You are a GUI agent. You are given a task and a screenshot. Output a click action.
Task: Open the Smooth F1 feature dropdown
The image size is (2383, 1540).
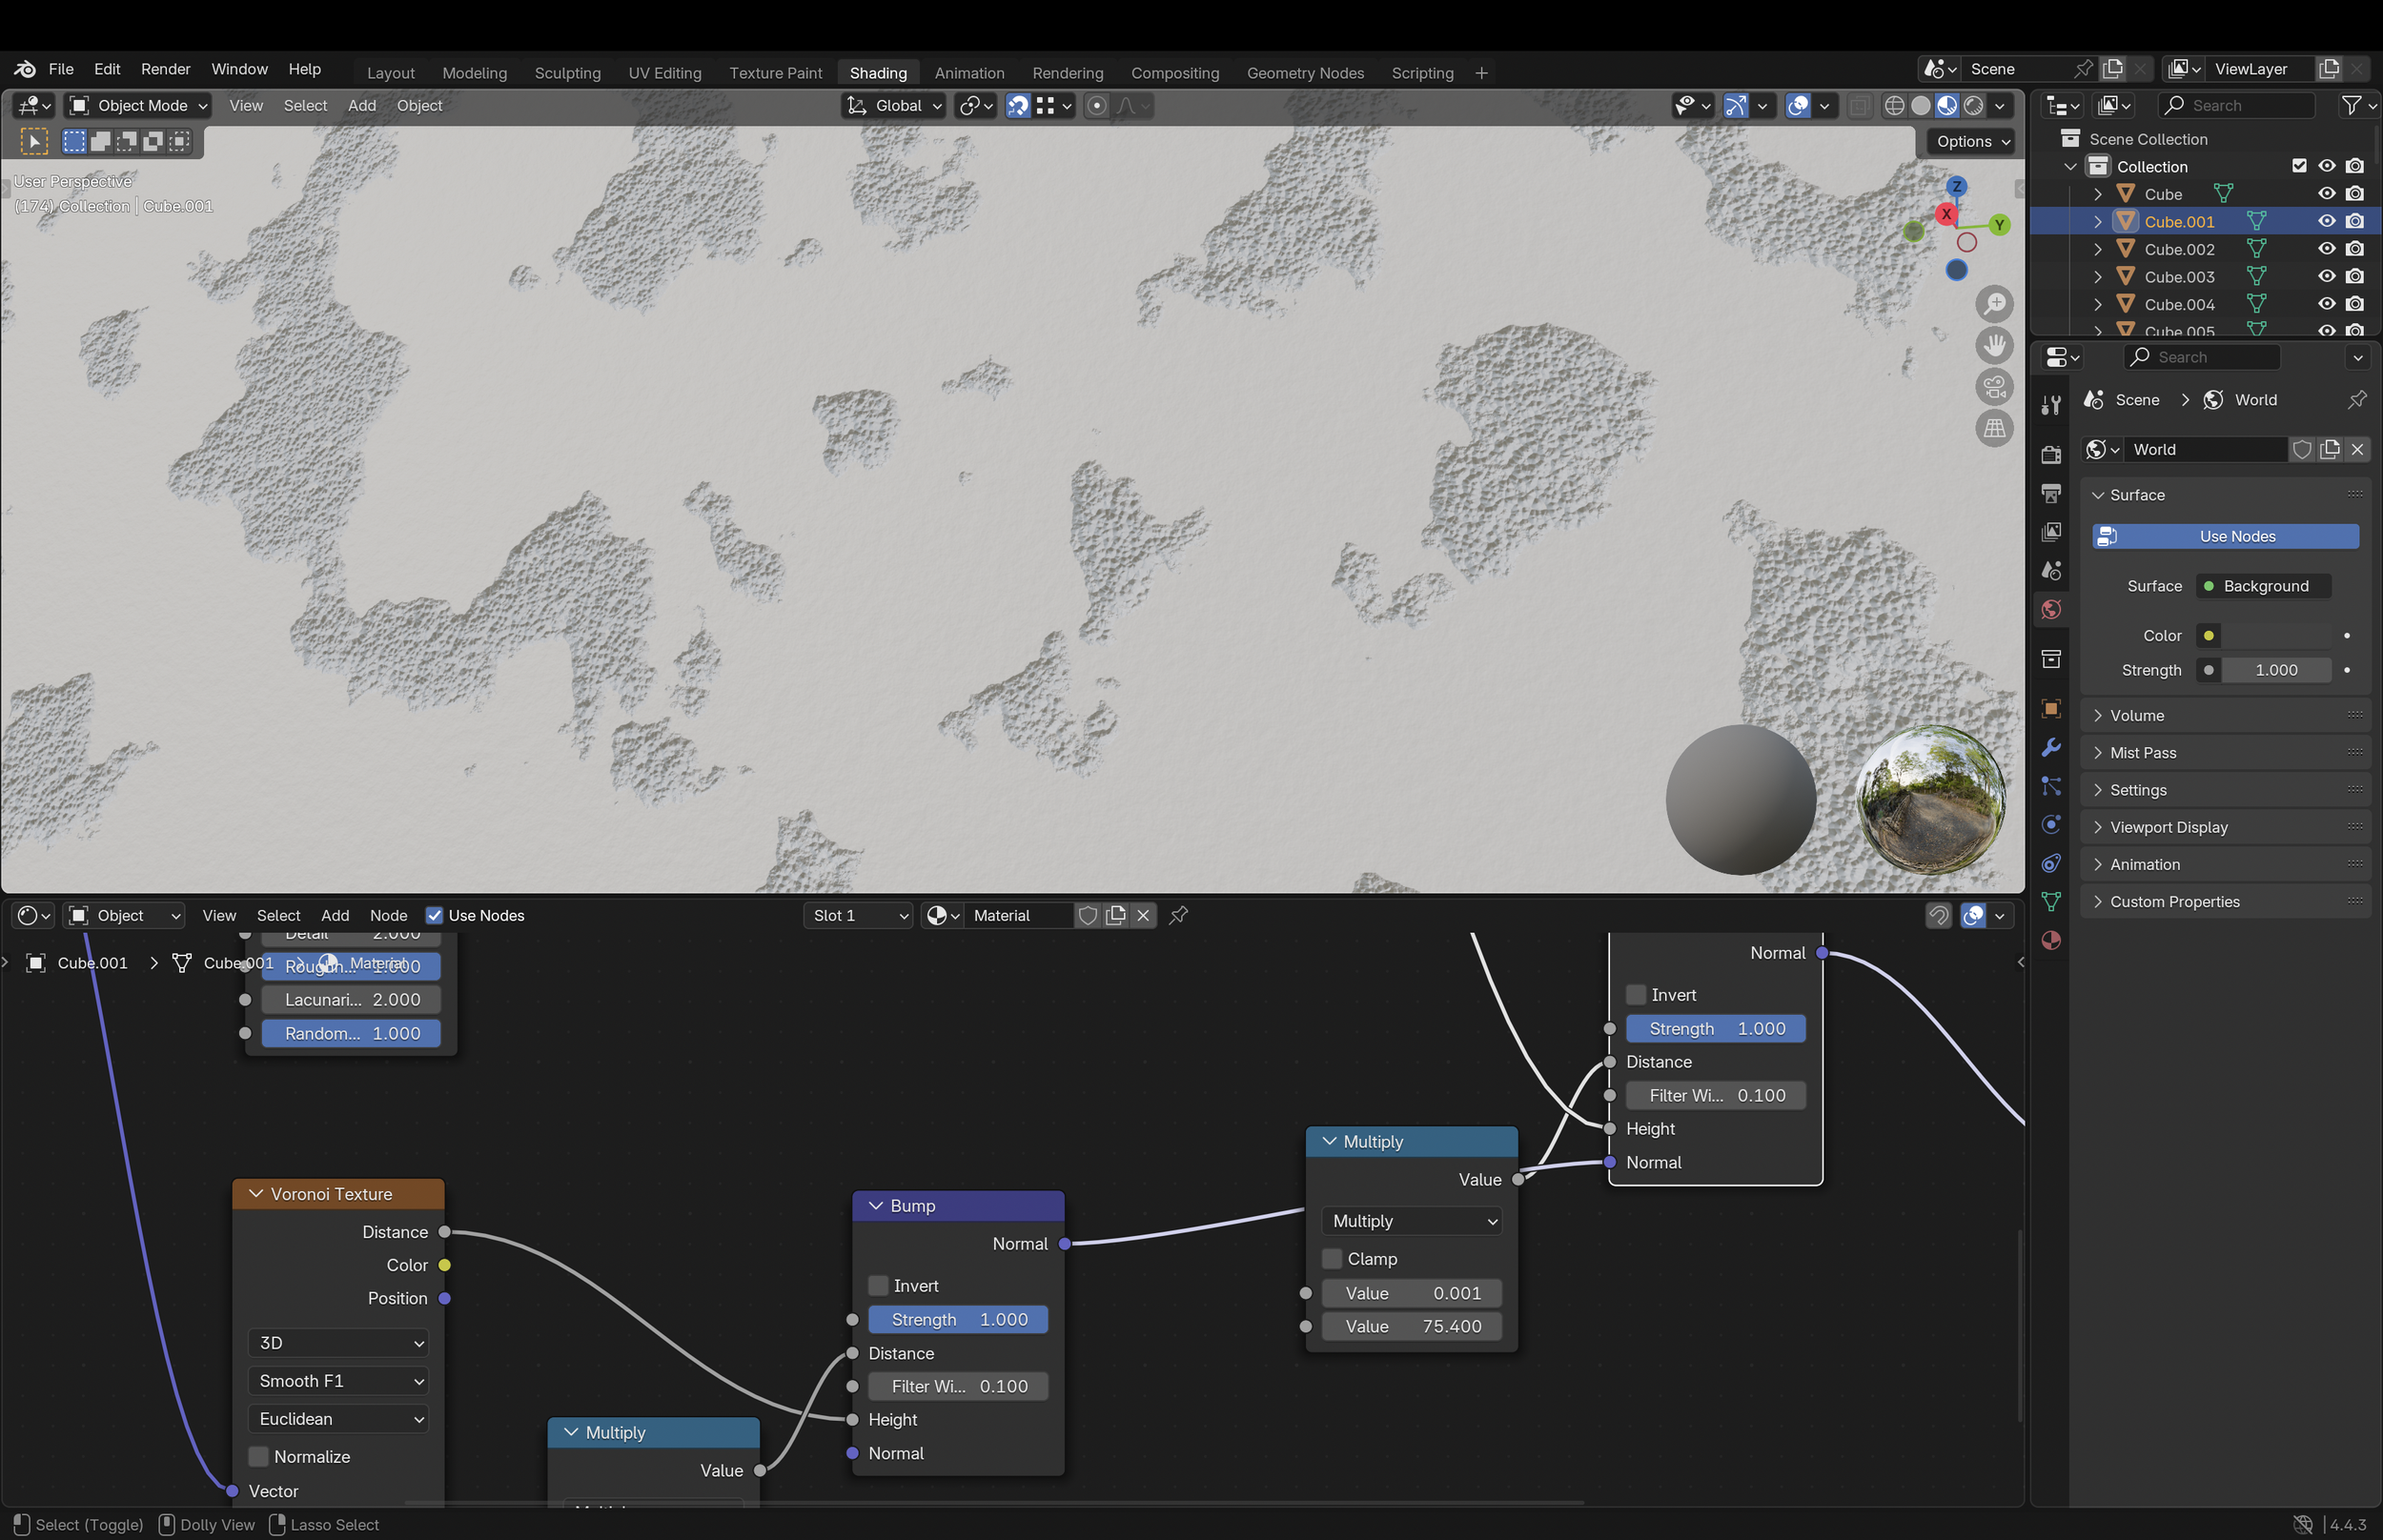[x=338, y=1381]
